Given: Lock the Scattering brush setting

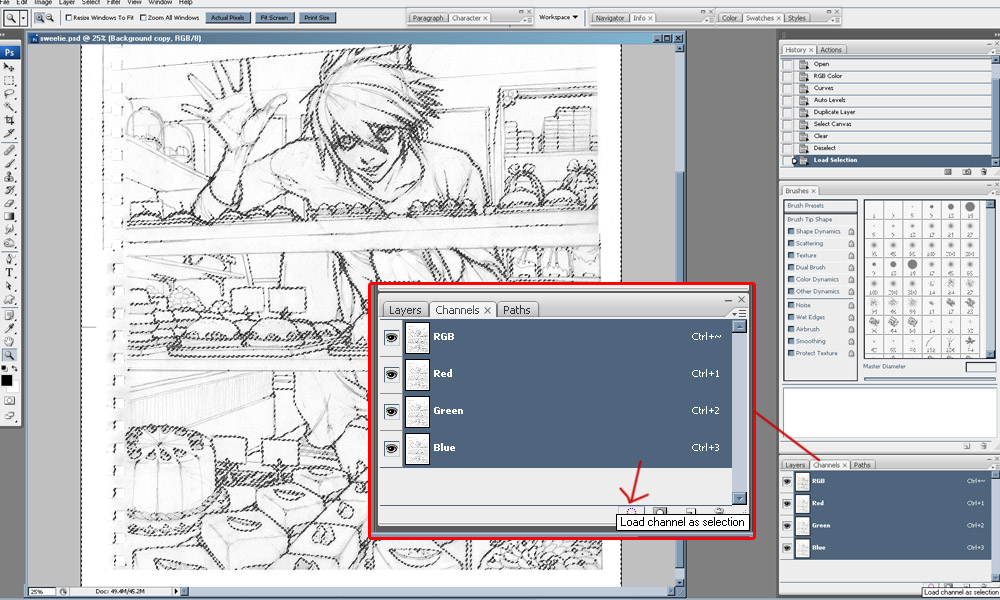Looking at the screenshot, I should coord(851,244).
